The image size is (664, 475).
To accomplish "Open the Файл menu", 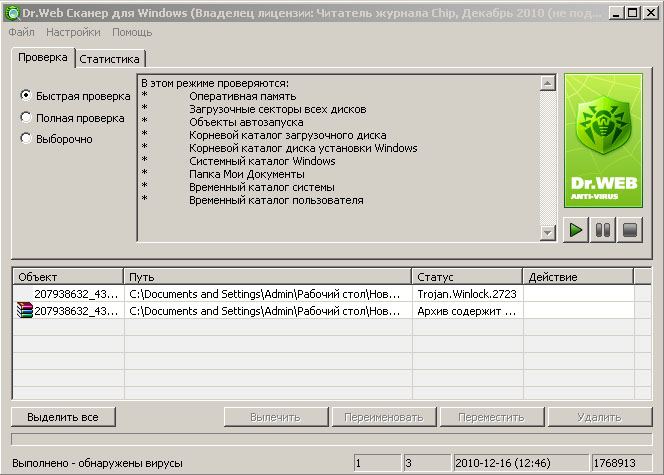I will [x=22, y=32].
